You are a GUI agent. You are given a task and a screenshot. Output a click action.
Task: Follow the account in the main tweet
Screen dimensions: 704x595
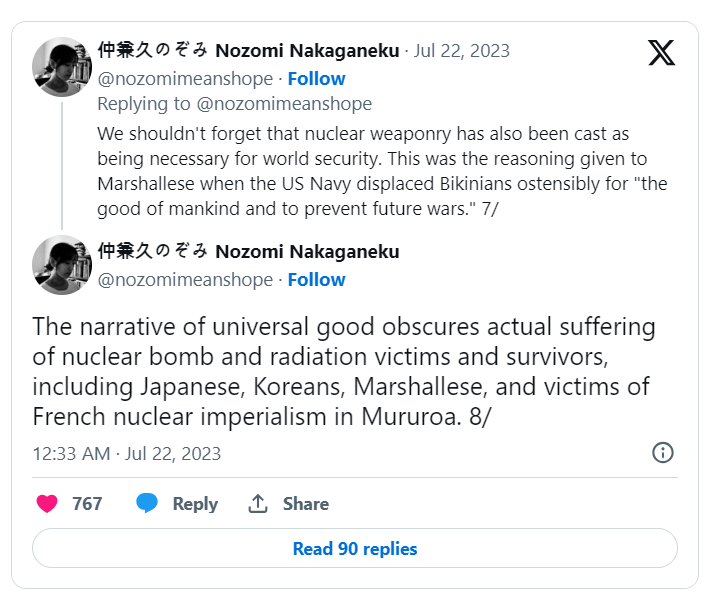(x=316, y=280)
